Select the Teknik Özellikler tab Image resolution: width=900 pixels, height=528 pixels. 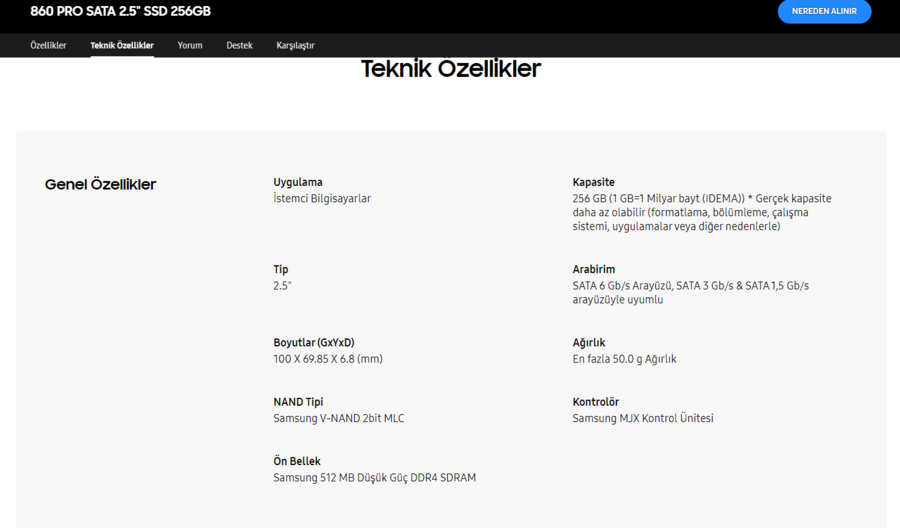coord(122,45)
